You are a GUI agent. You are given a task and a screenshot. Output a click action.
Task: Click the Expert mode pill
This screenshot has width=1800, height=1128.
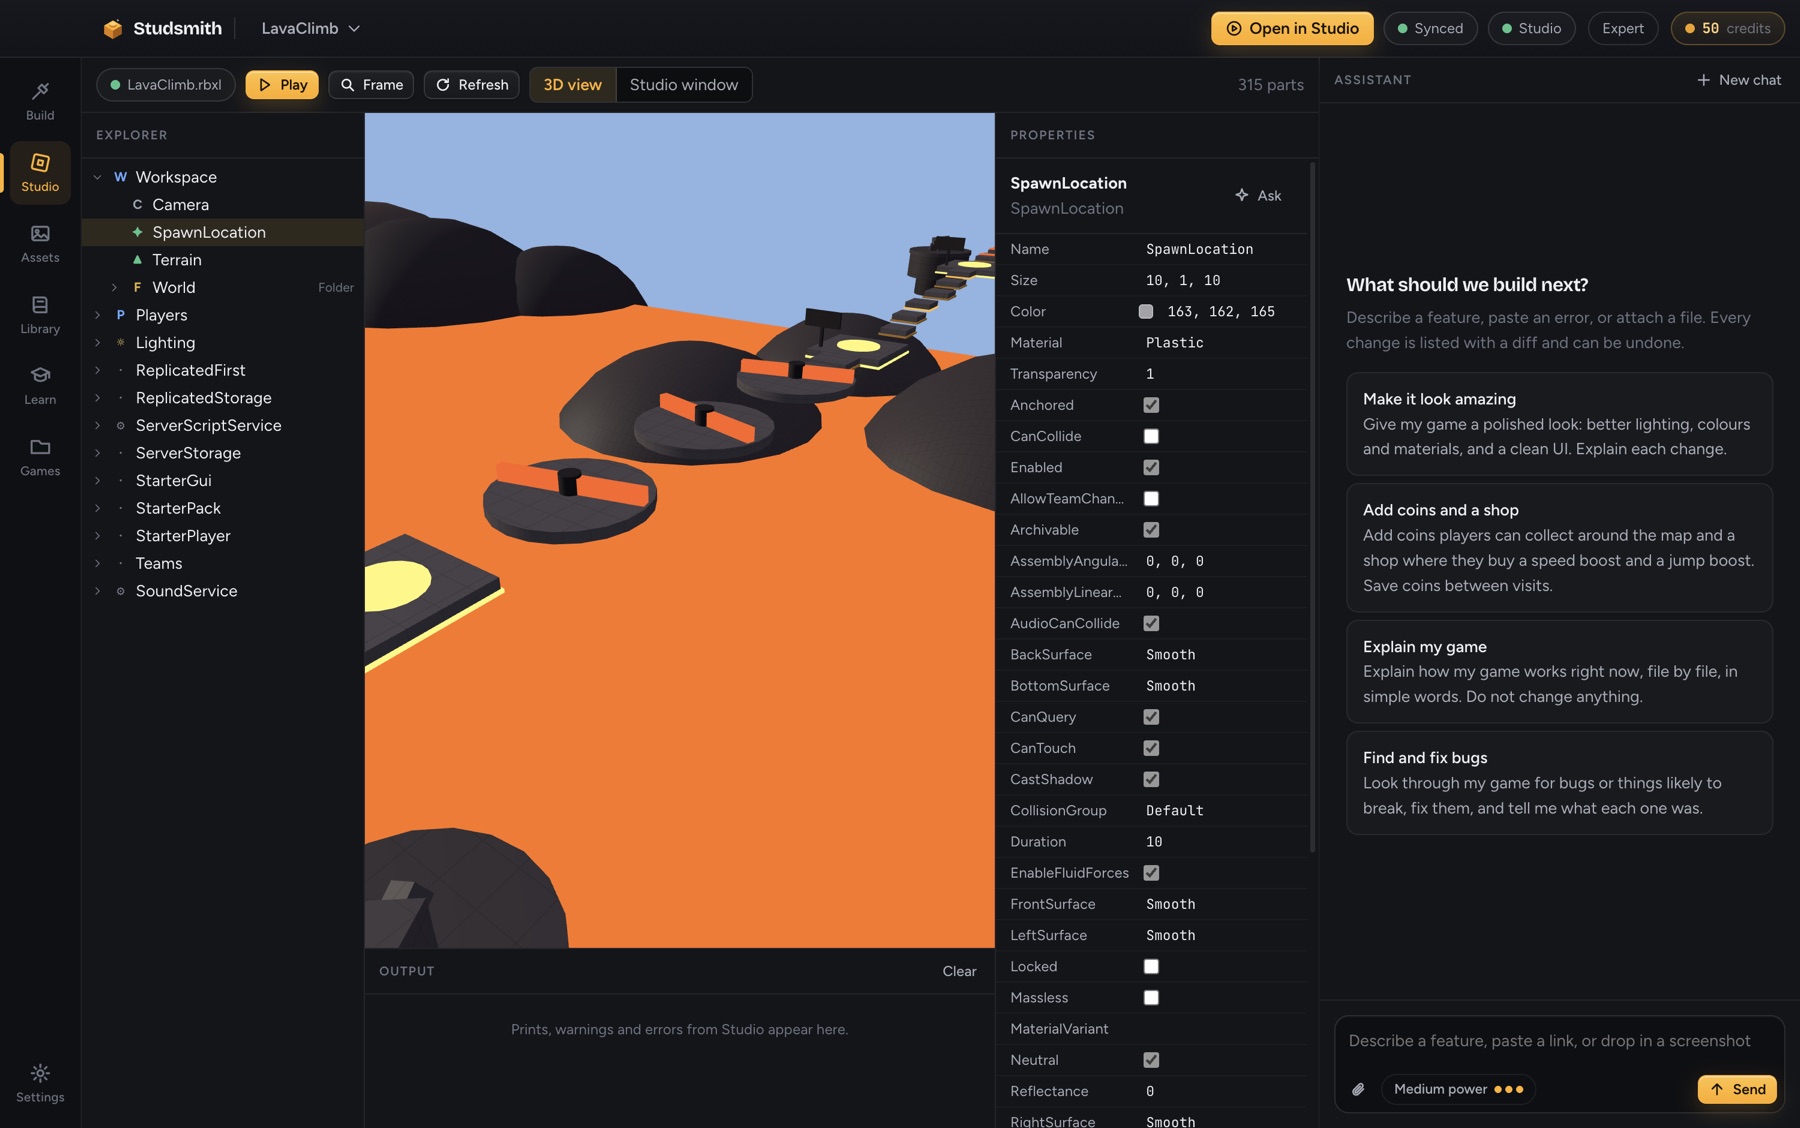point(1622,29)
